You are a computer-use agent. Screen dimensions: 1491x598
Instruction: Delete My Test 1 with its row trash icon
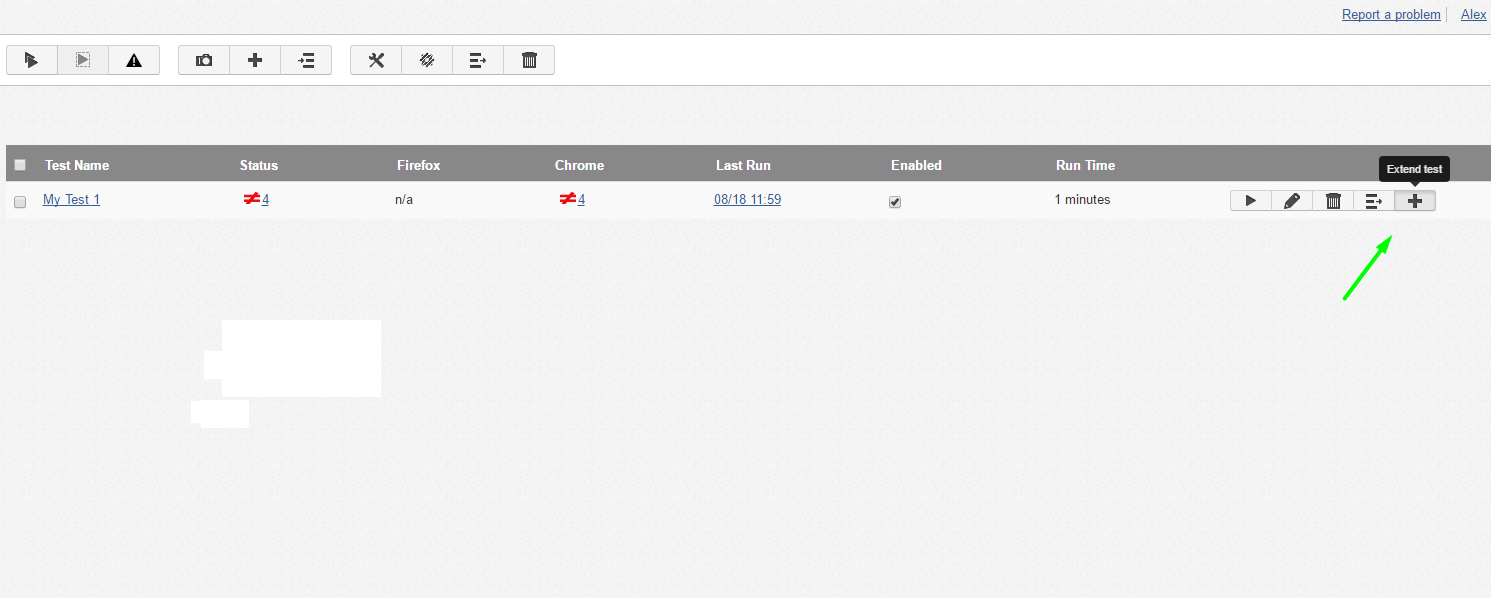coord(1333,200)
